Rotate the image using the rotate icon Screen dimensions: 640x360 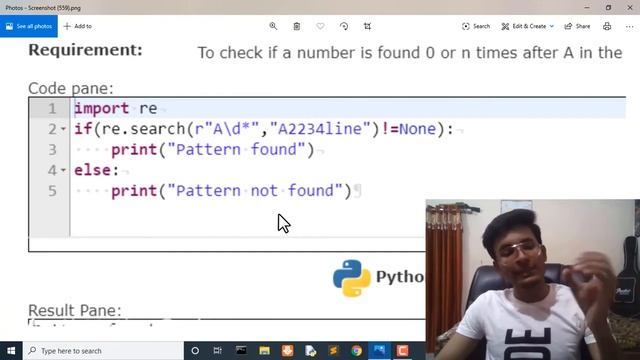344,26
